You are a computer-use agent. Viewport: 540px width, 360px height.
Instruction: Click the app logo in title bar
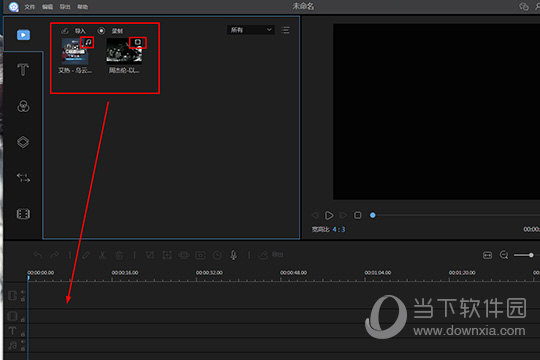point(13,7)
